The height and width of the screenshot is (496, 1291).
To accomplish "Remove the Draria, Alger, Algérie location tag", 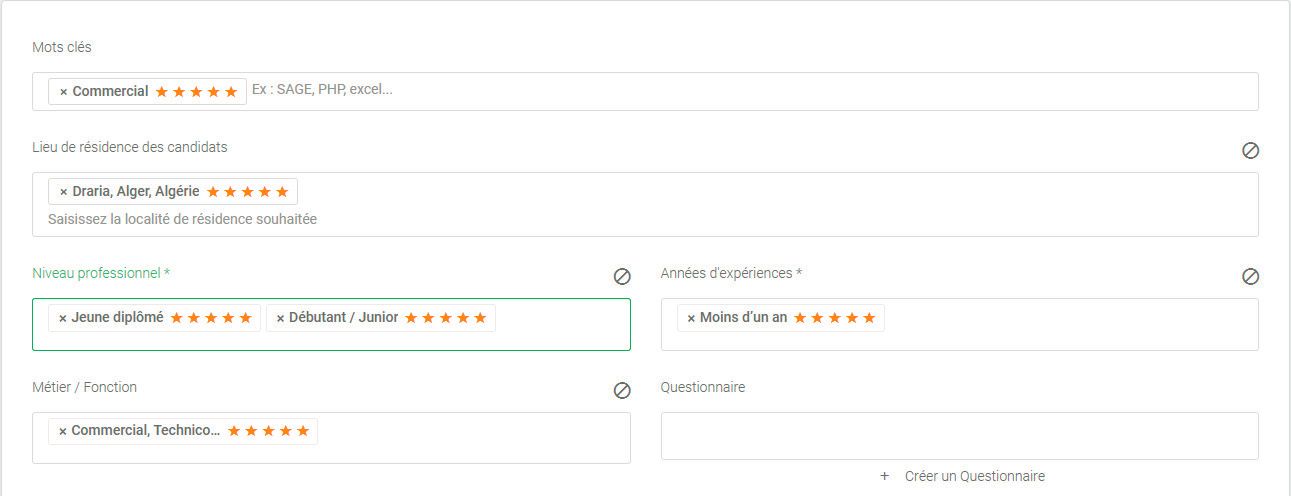I will (x=64, y=192).
